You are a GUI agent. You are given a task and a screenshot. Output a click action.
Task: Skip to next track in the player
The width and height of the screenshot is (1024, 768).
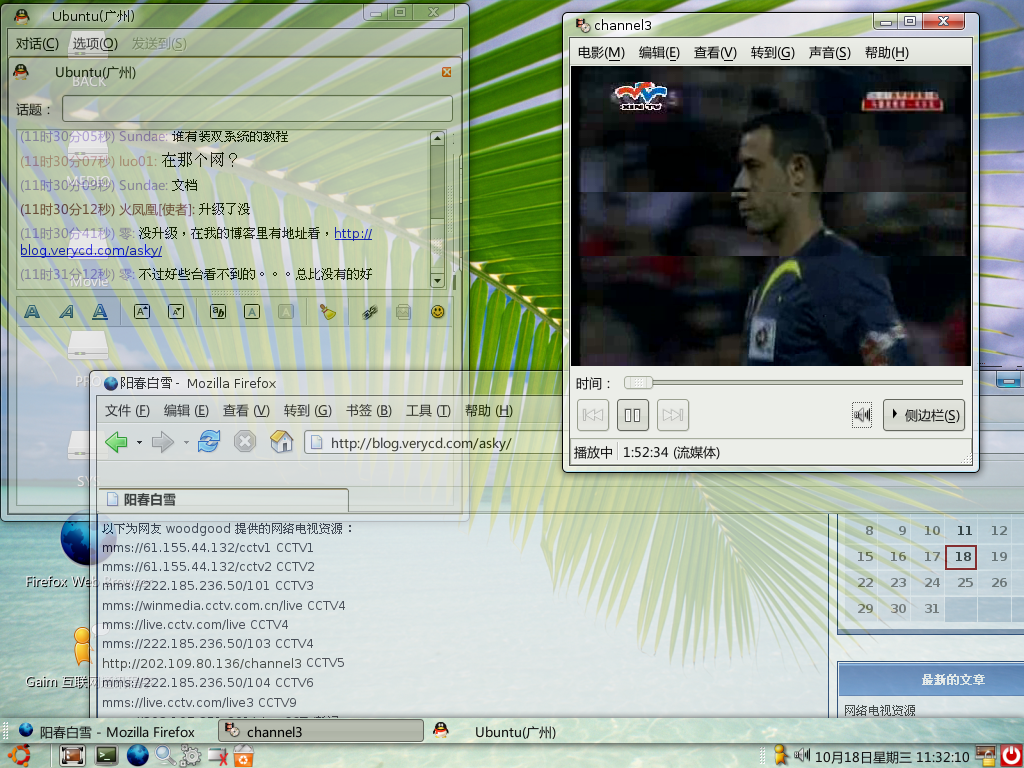point(673,415)
